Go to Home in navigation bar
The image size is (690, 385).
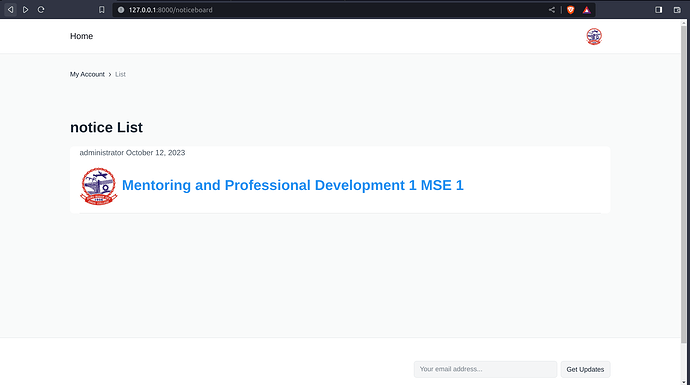point(81,36)
